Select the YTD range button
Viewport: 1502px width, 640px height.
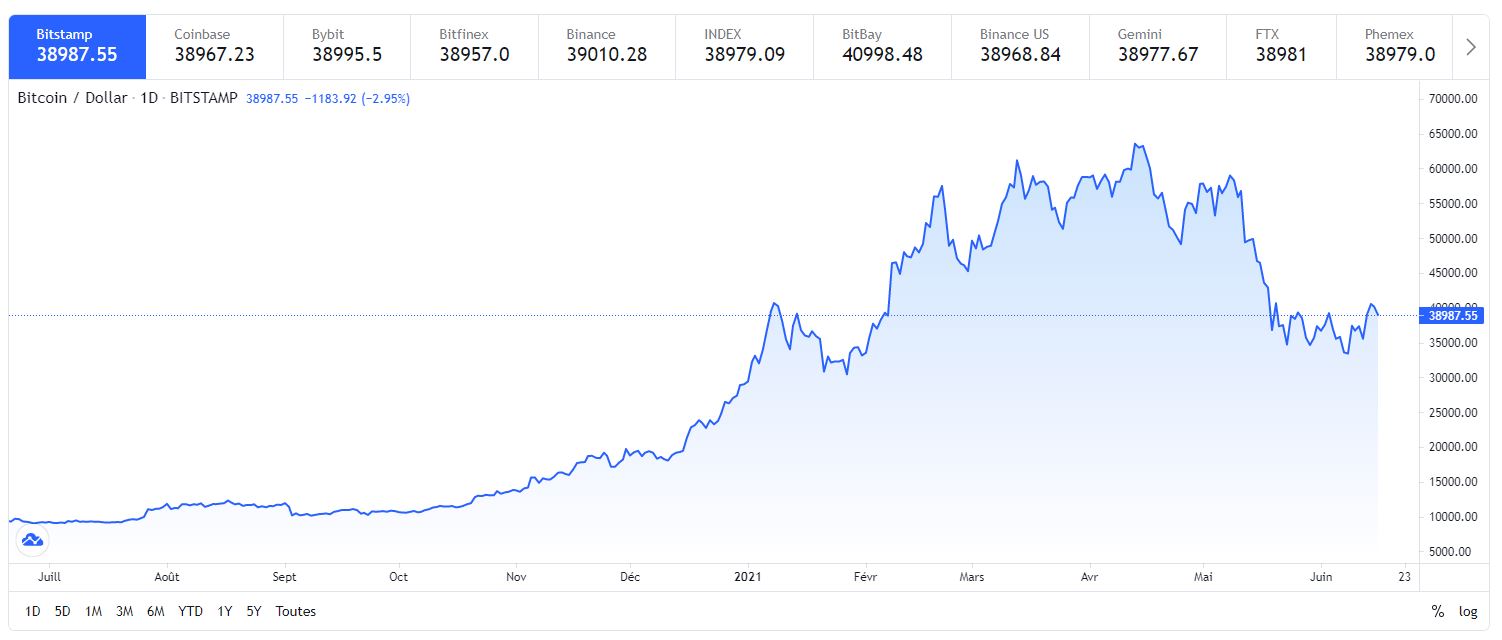click(x=190, y=611)
